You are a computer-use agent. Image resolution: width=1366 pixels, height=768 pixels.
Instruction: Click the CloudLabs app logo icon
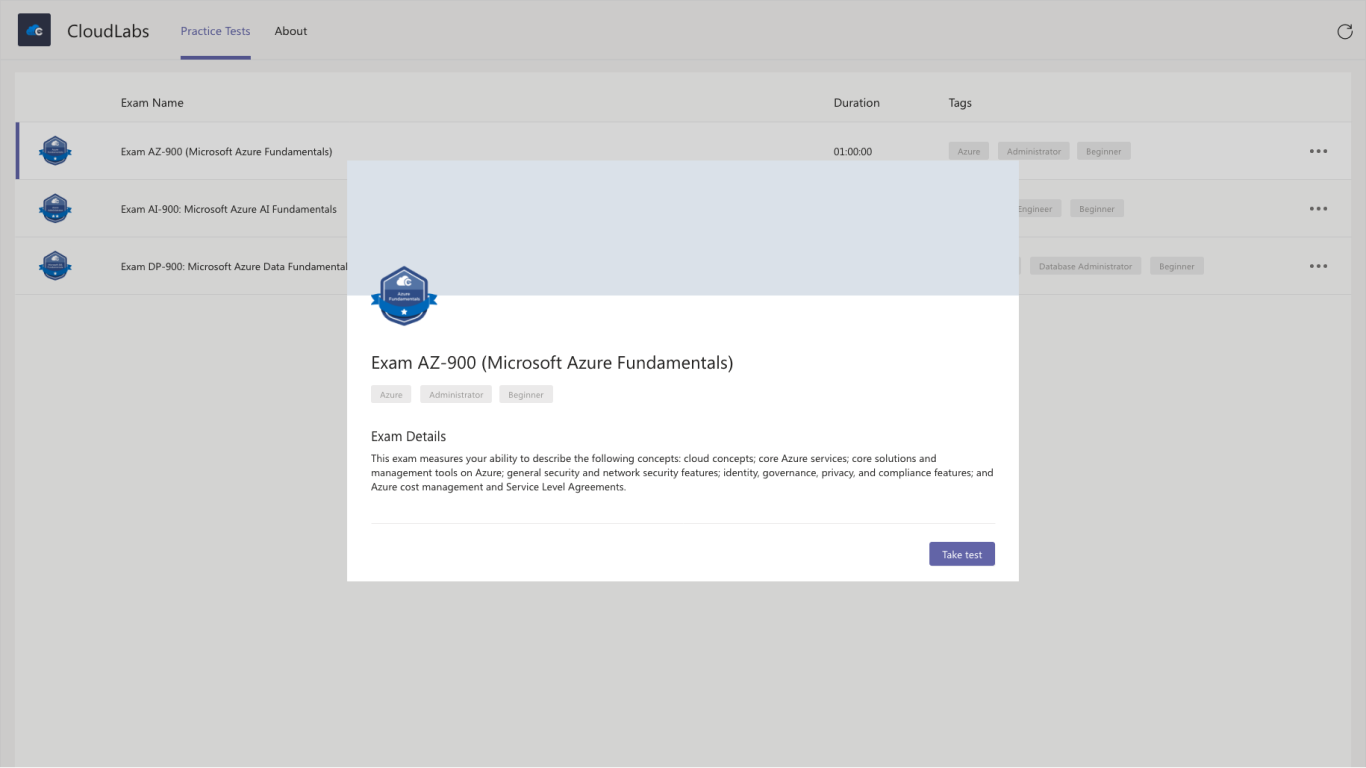[x=34, y=30]
